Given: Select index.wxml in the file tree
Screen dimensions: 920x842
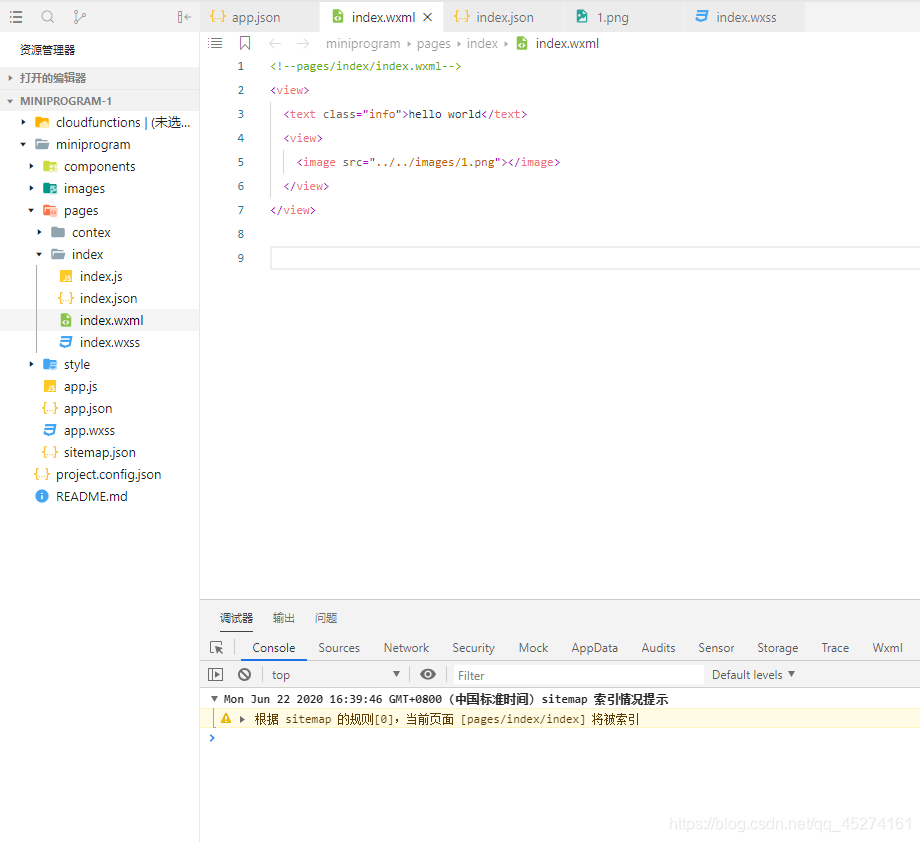Looking at the screenshot, I should [x=100, y=320].
